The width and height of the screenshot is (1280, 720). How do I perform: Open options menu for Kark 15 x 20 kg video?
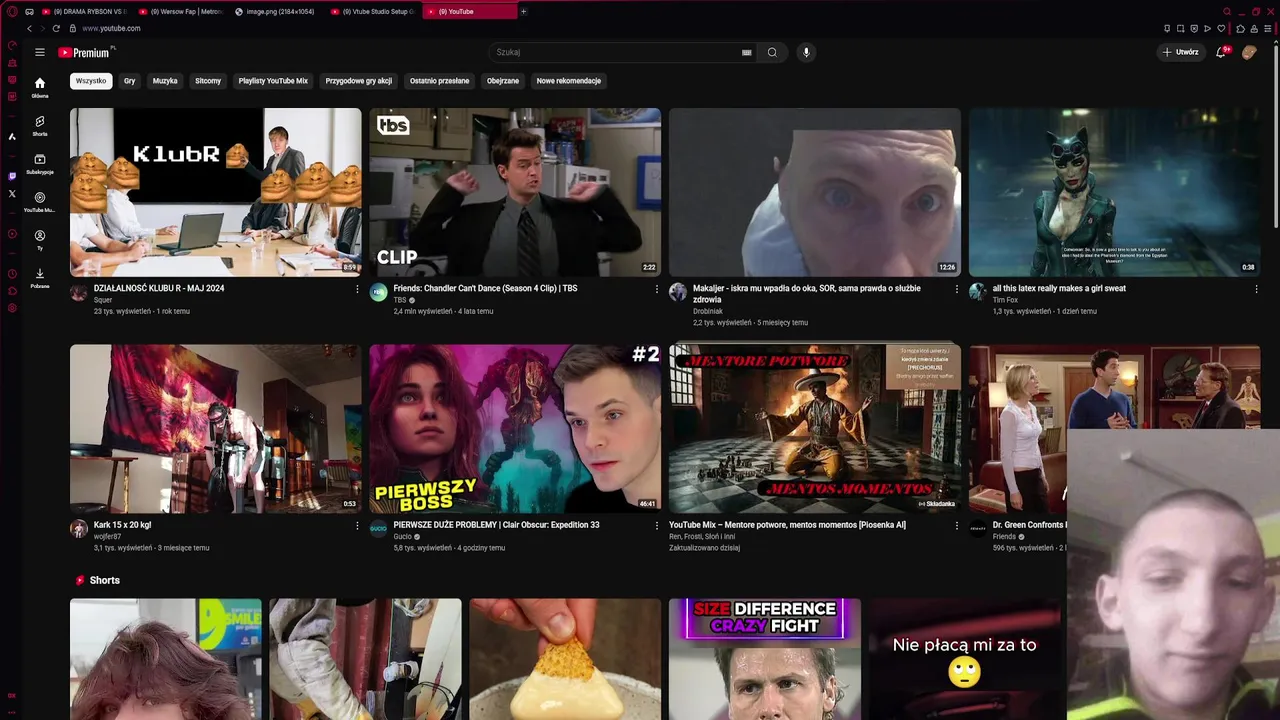[x=357, y=525]
